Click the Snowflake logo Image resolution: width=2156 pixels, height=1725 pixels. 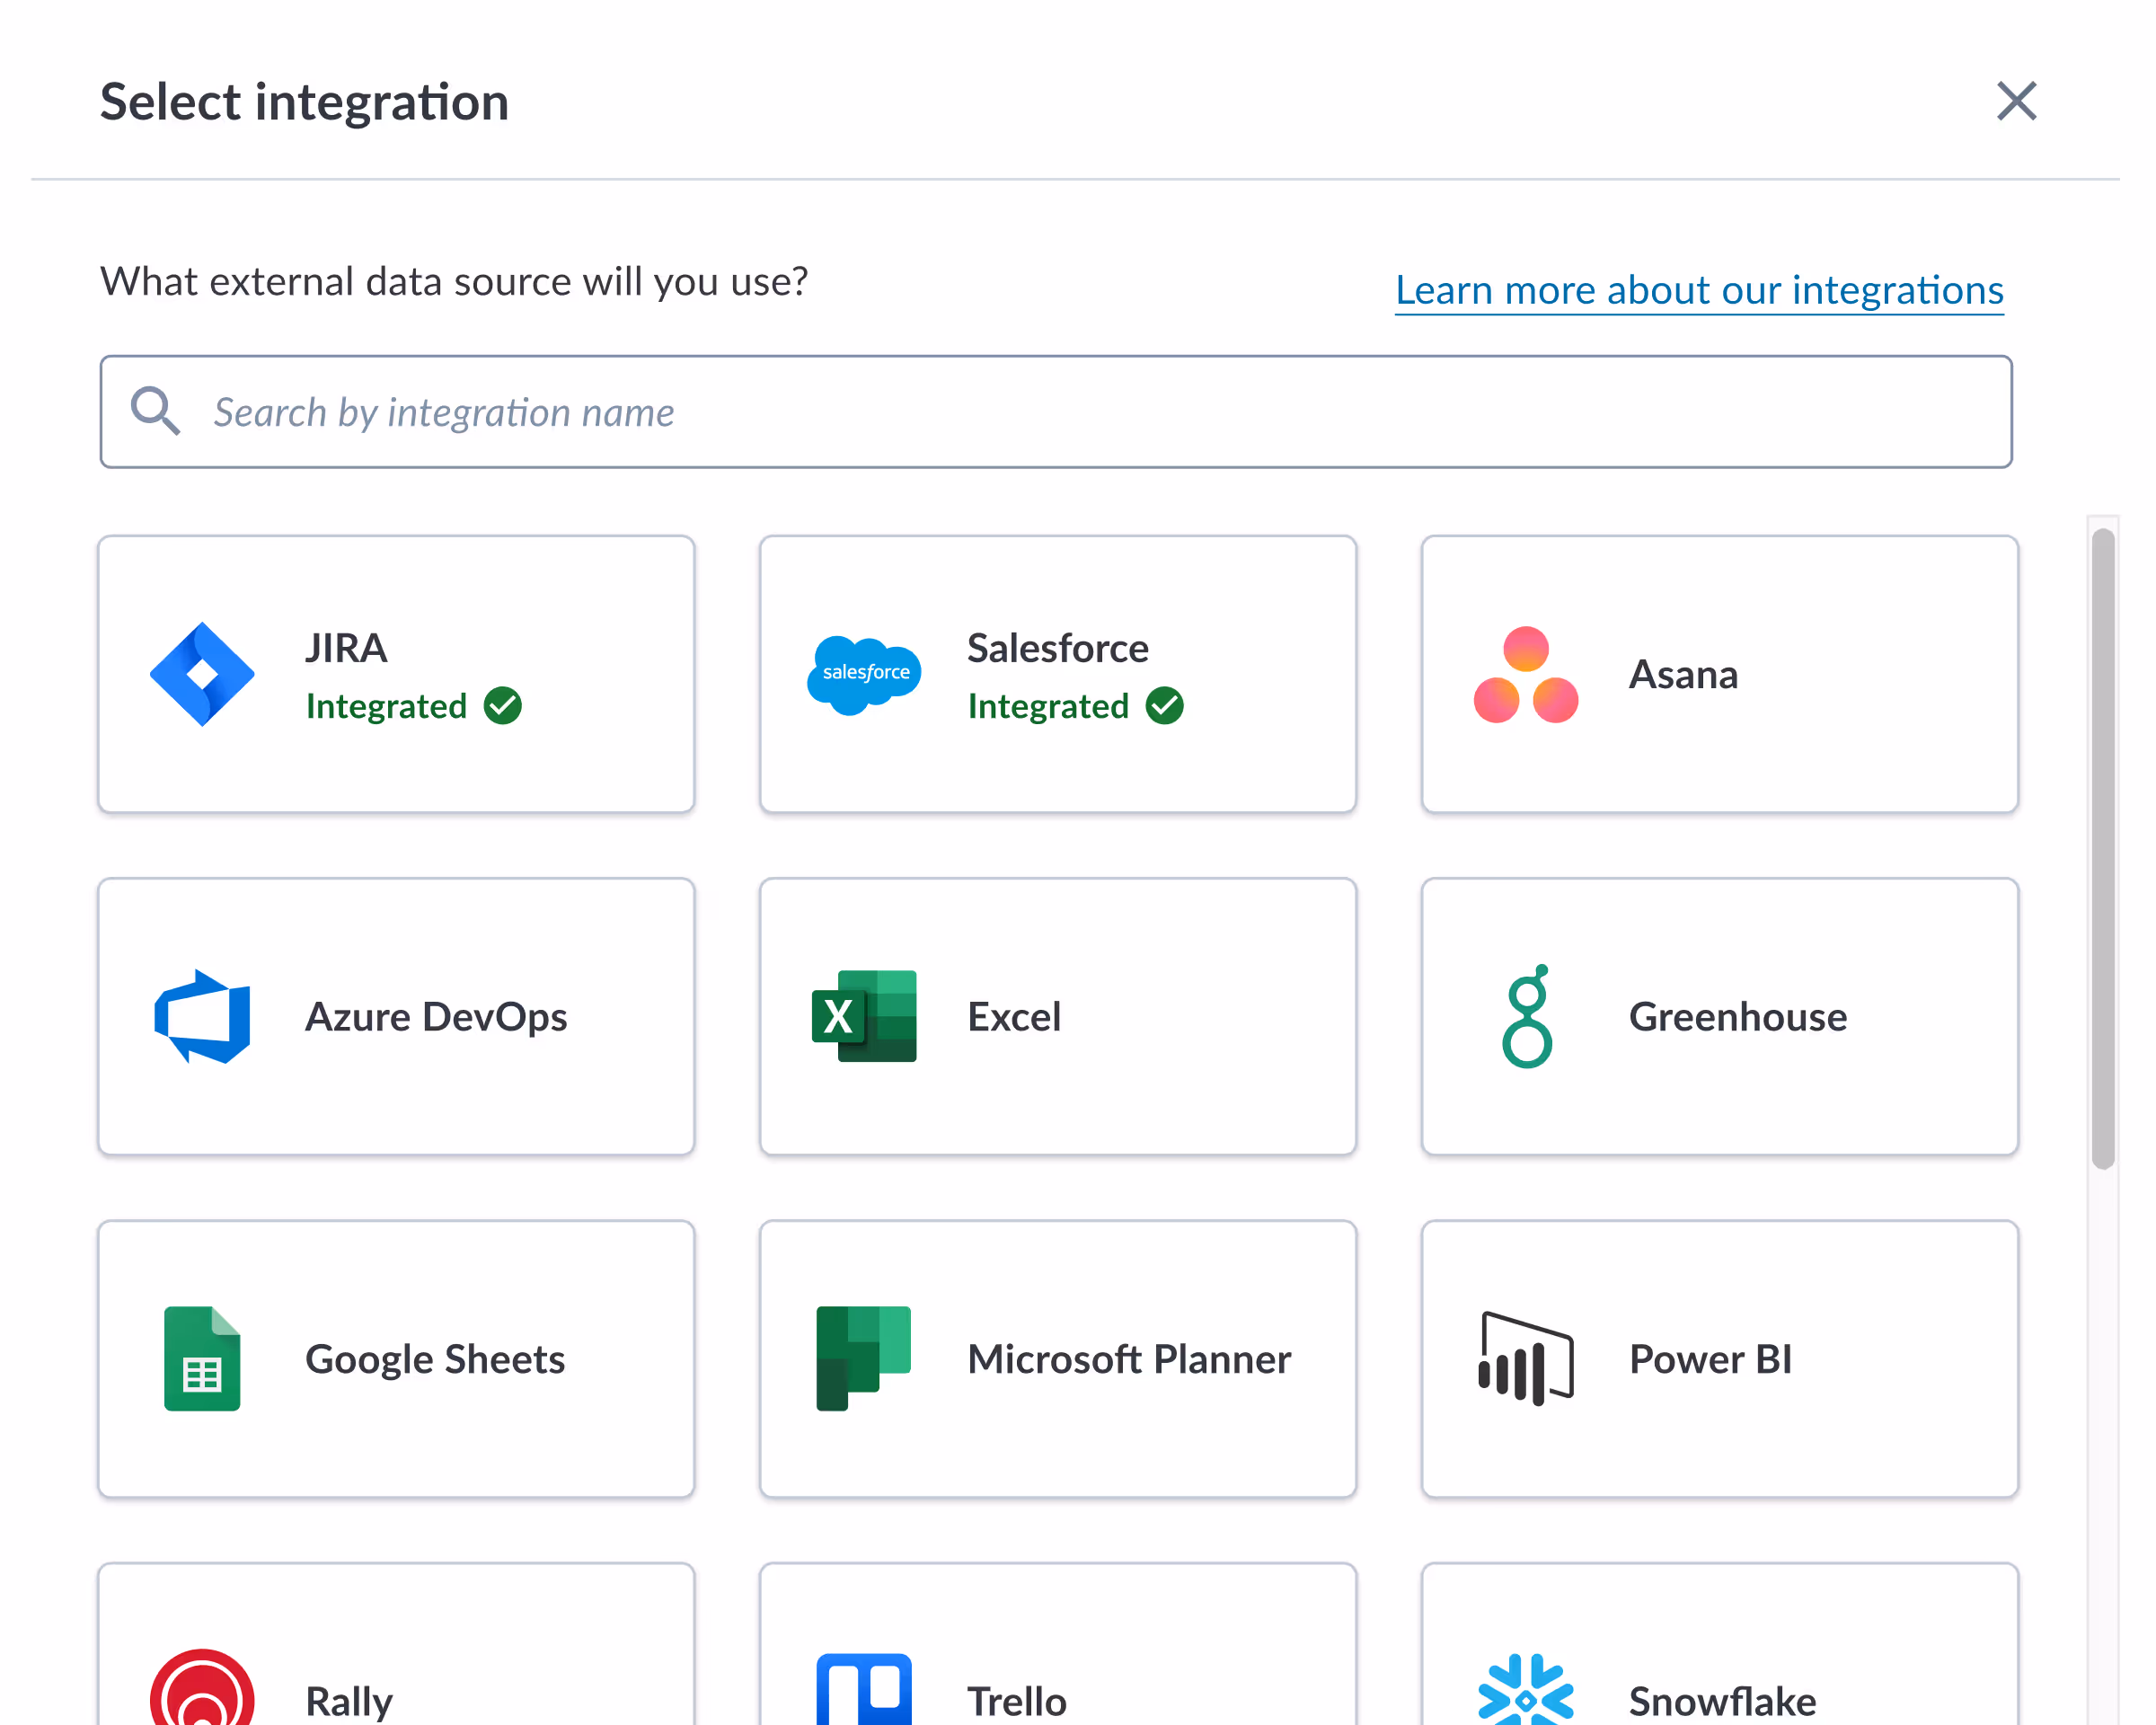(x=1524, y=1690)
